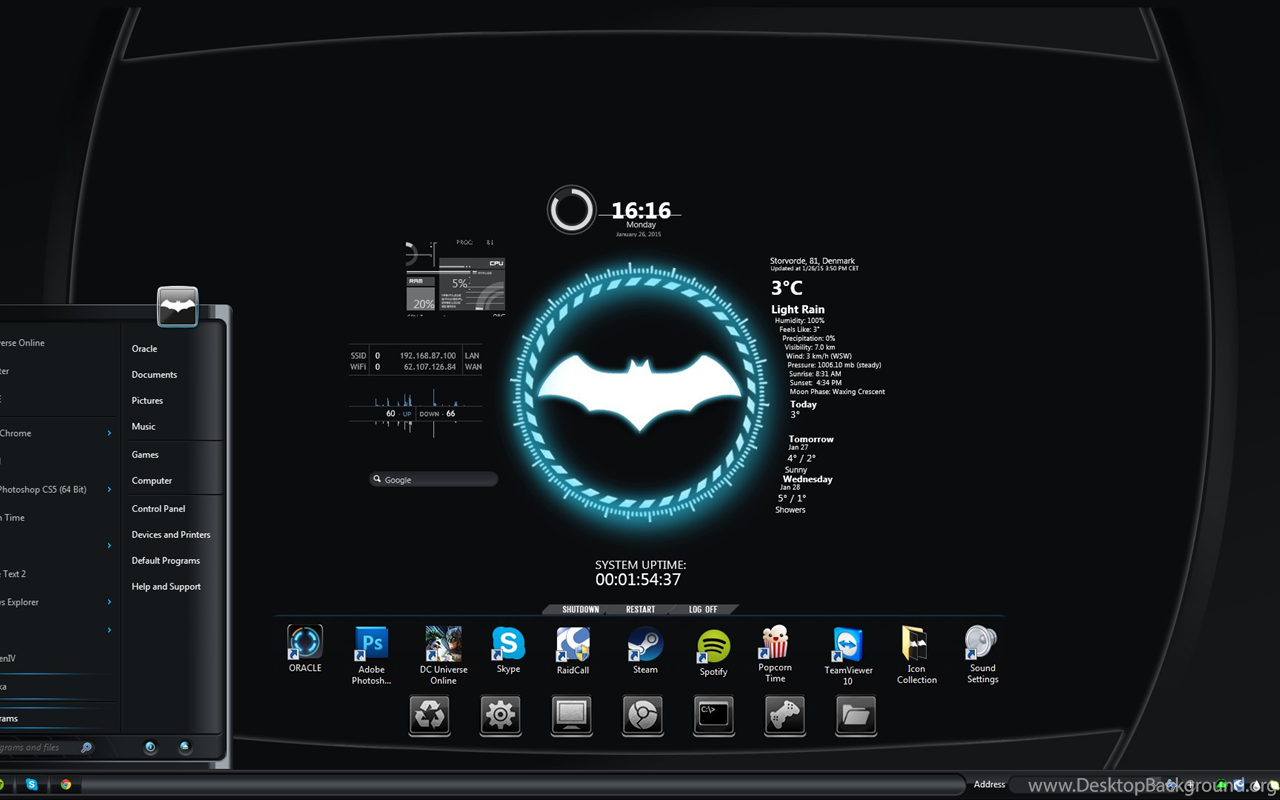Viewport: 1280px width, 800px height.
Task: Launch Skype from the desktop shortcut row
Action: [508, 650]
